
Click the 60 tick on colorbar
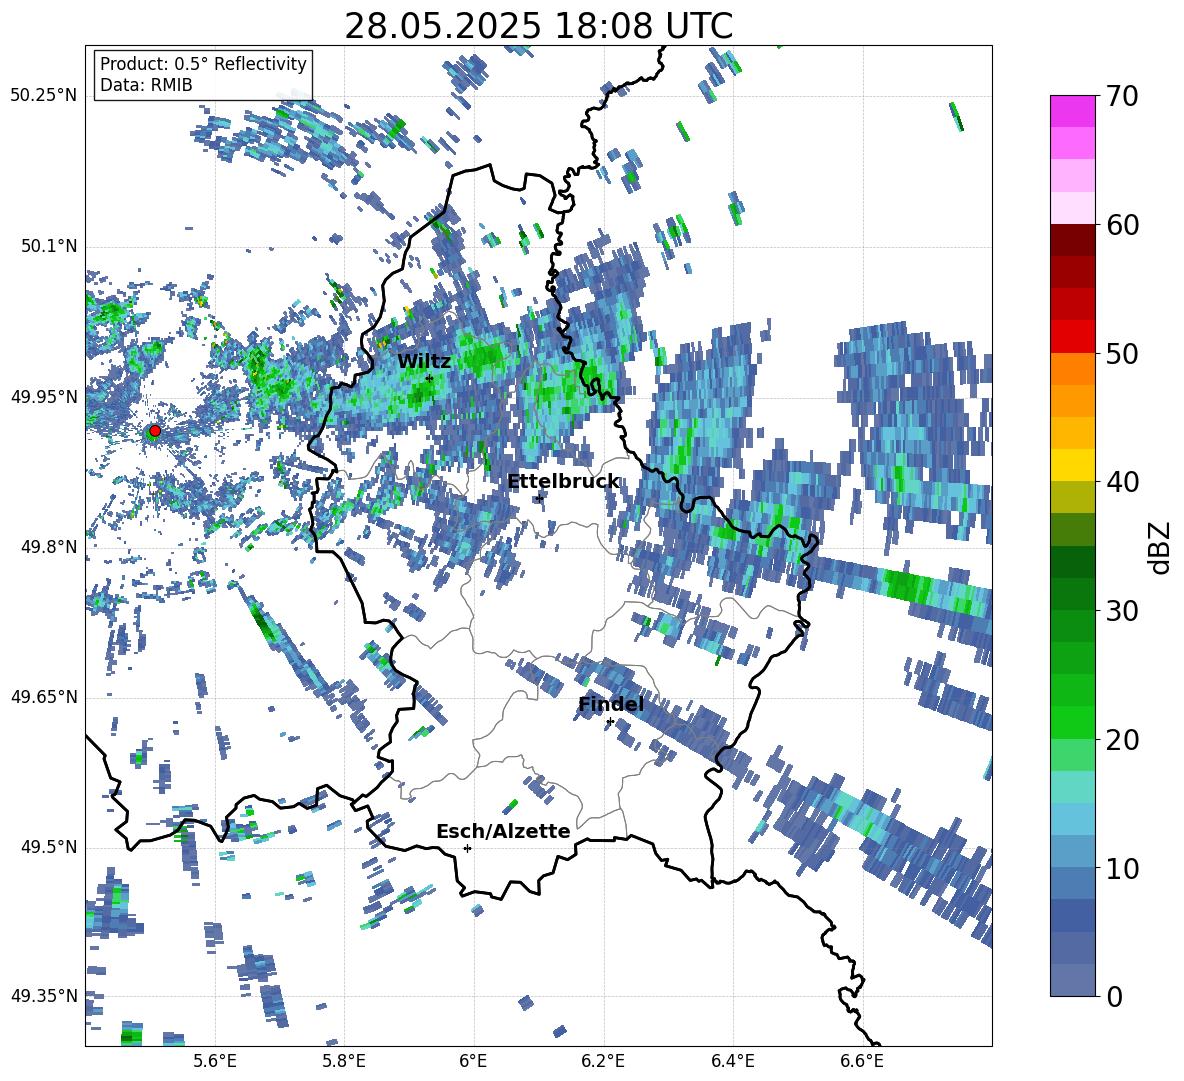click(1122, 225)
